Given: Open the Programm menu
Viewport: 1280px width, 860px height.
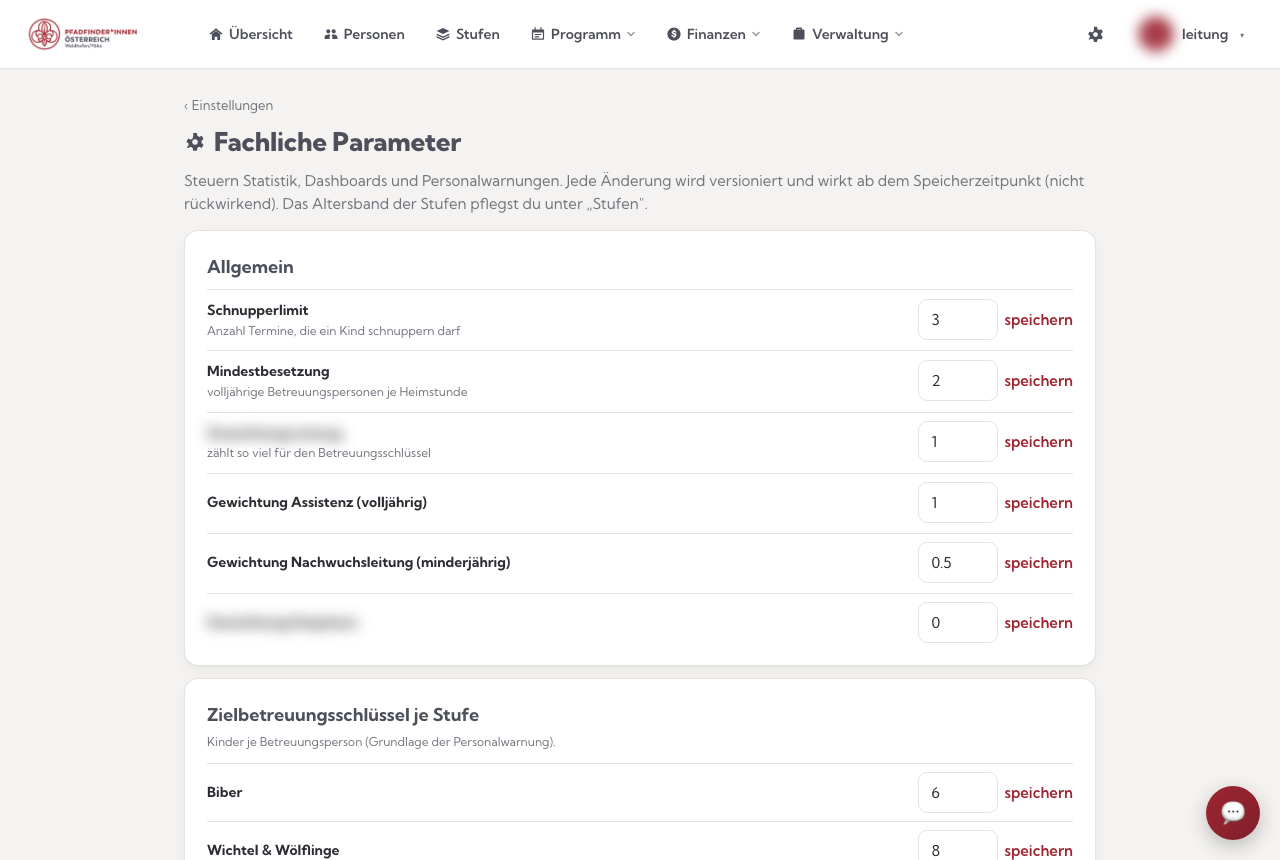Looking at the screenshot, I should tap(583, 34).
